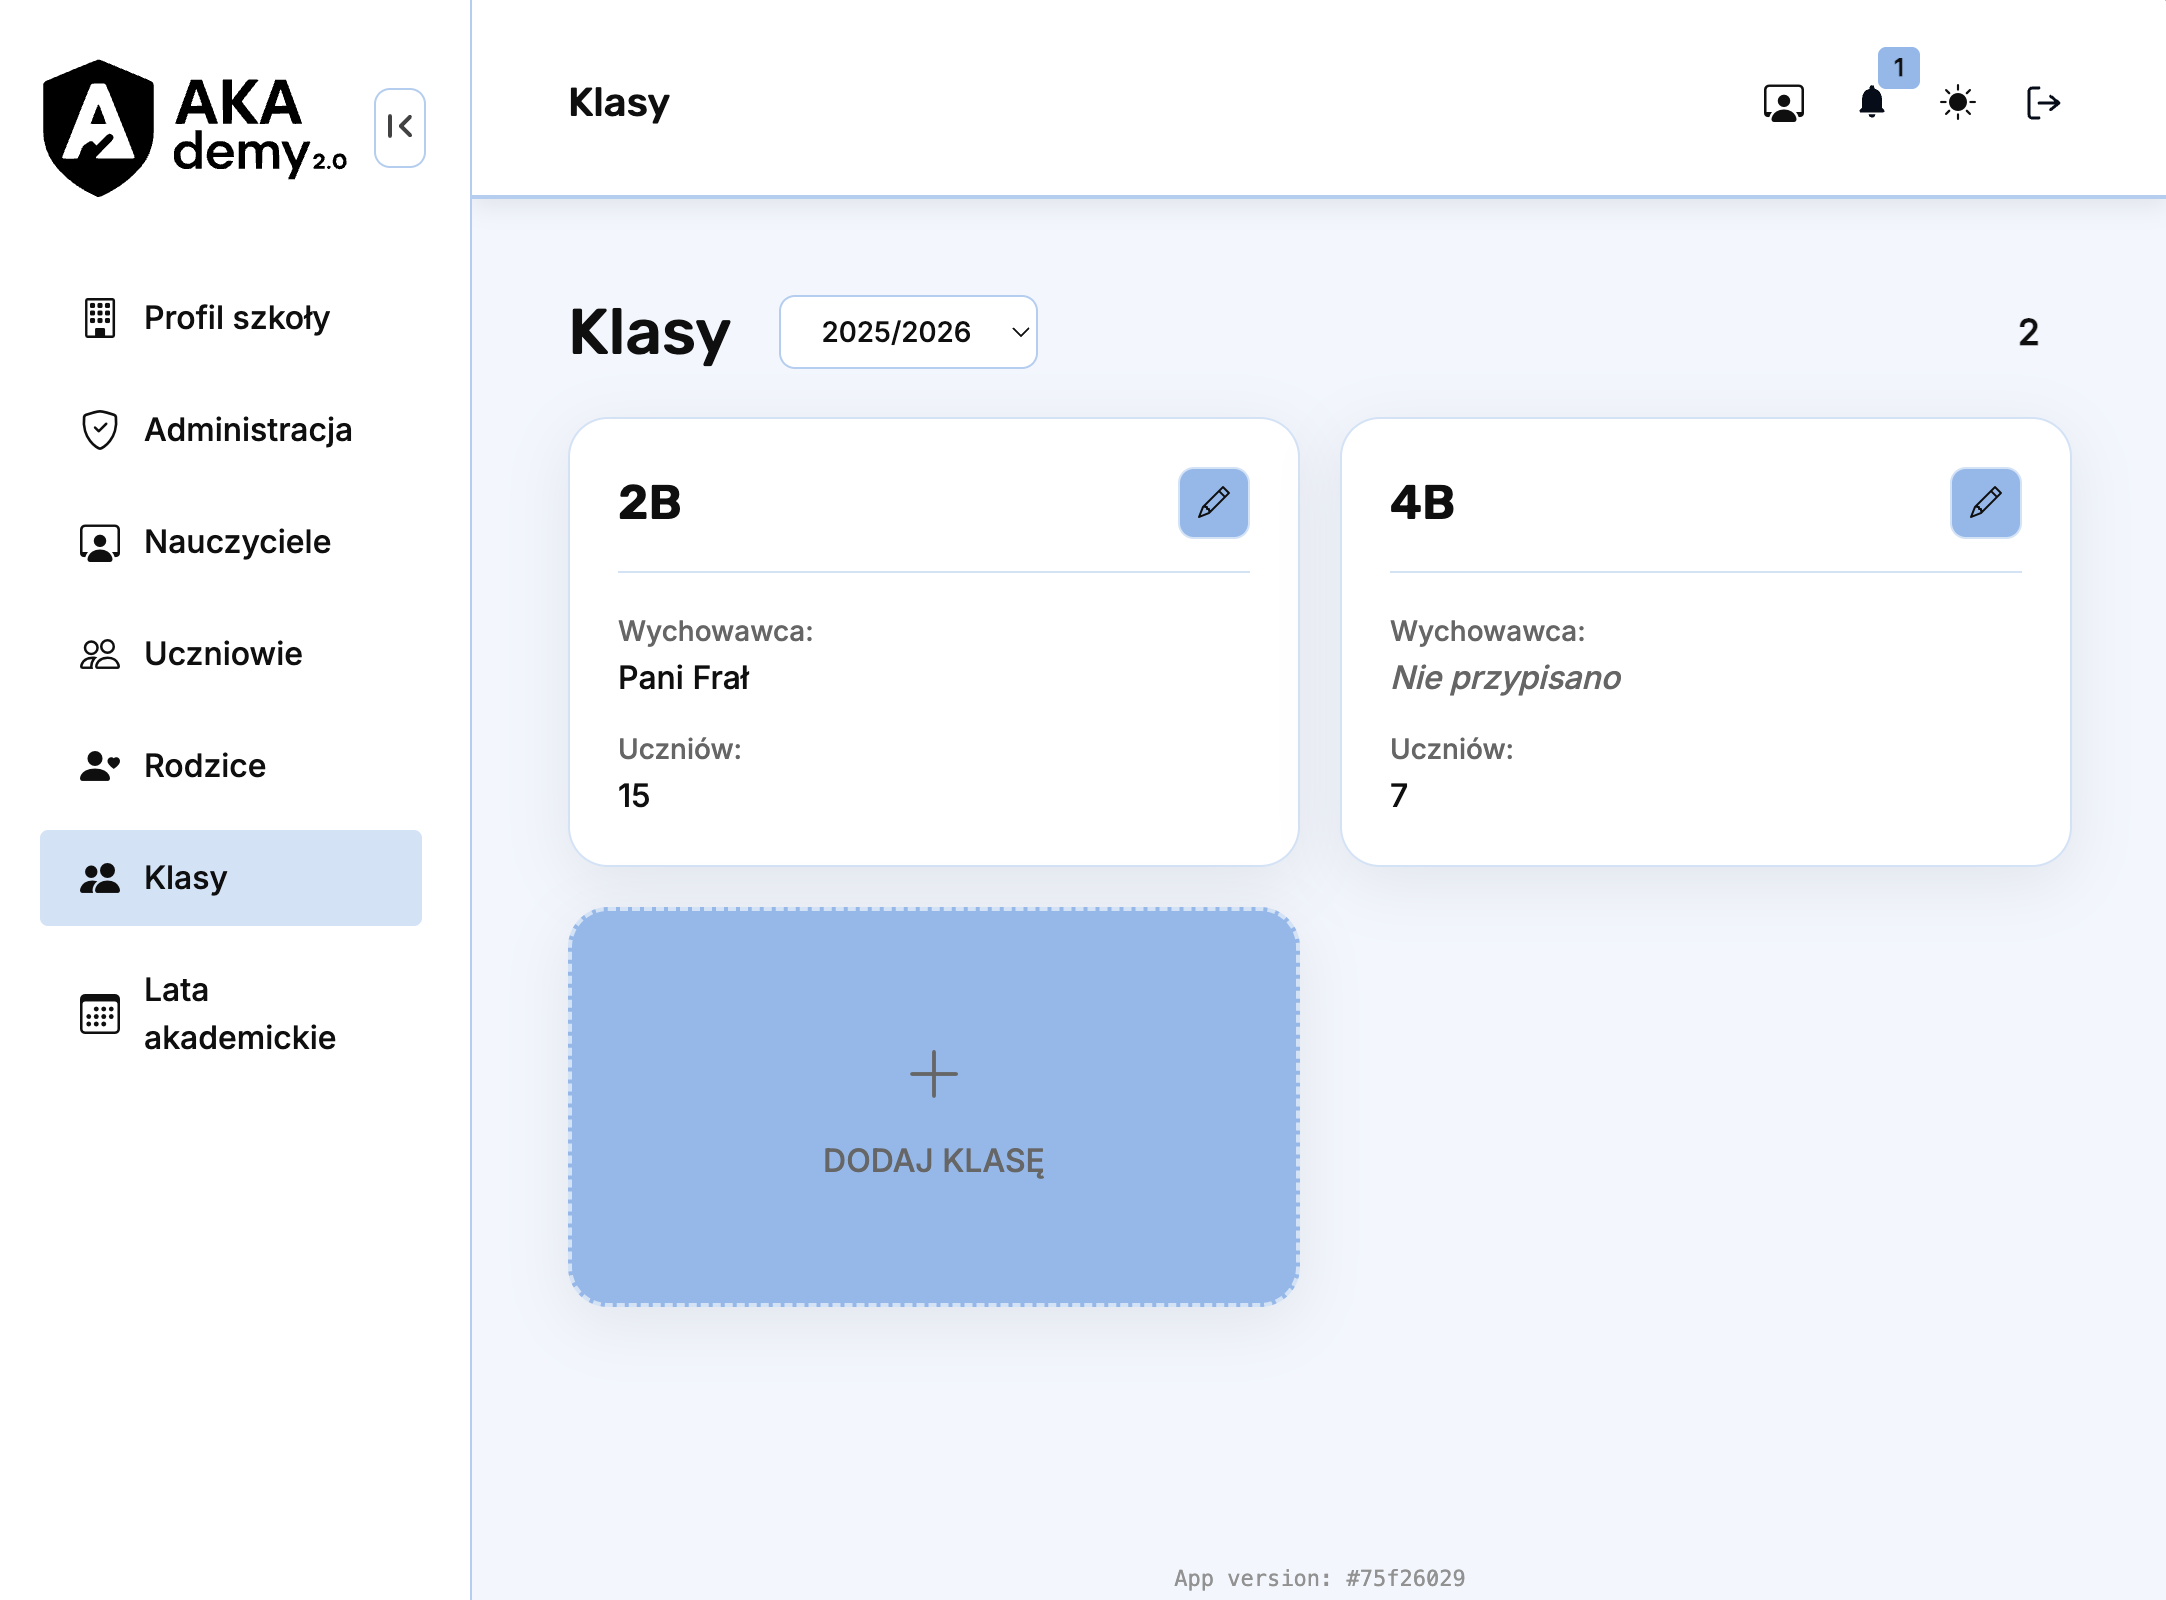This screenshot has width=2166, height=1600.
Task: Click the notification count badge
Action: coord(1898,68)
